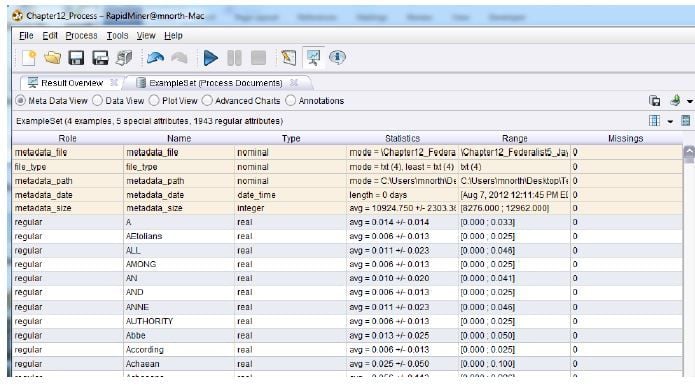
Task: Stop the process execution
Action: [258, 58]
